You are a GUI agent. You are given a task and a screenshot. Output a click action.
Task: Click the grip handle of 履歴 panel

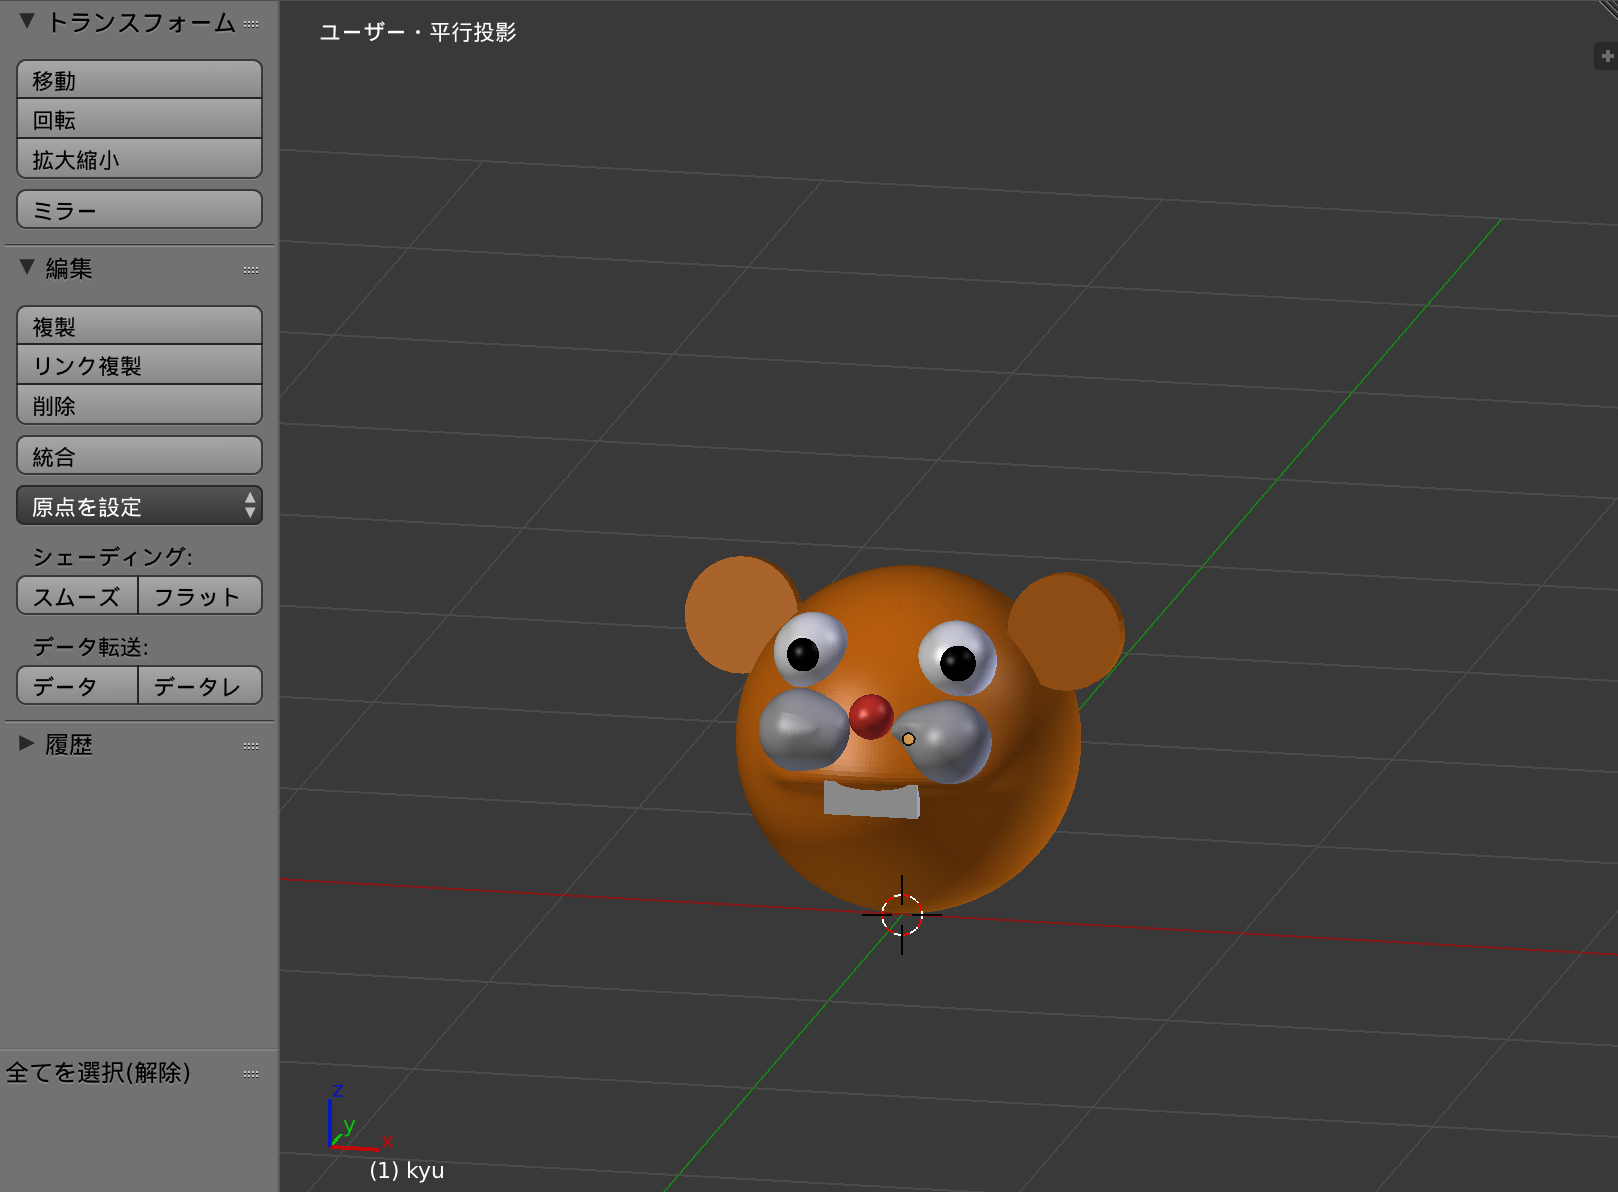251,746
